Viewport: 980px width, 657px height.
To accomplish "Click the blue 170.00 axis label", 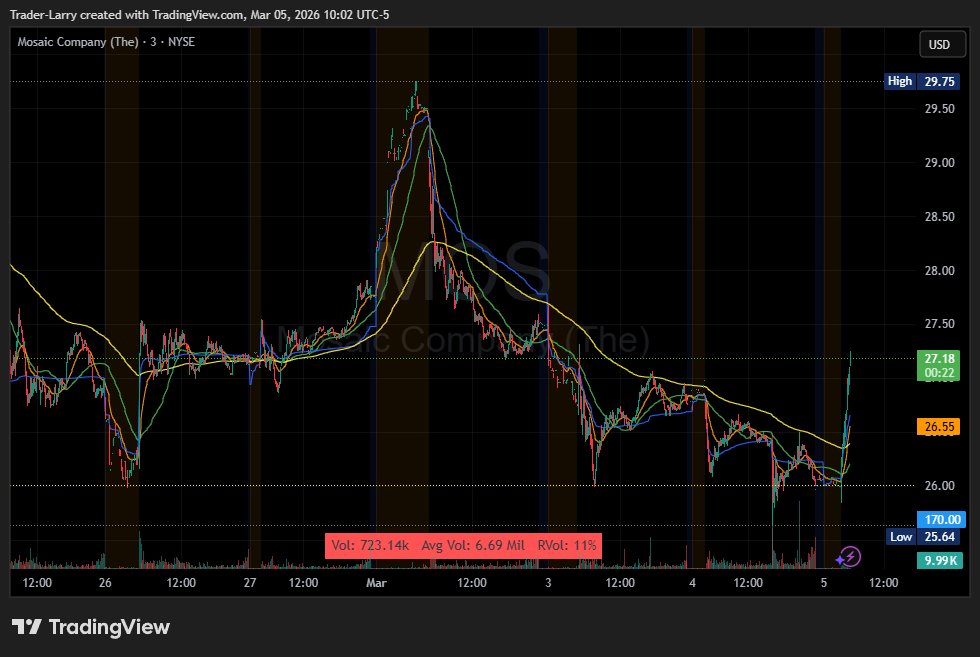I will (x=941, y=519).
